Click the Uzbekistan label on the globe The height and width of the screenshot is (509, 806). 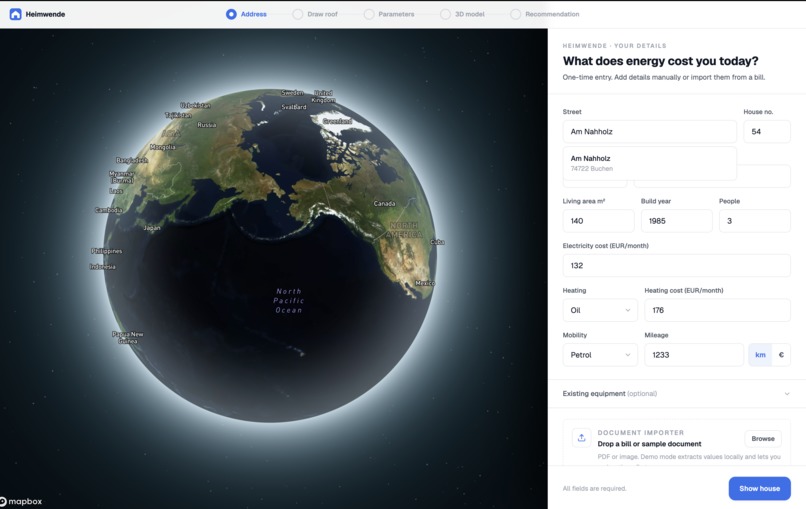pos(195,105)
